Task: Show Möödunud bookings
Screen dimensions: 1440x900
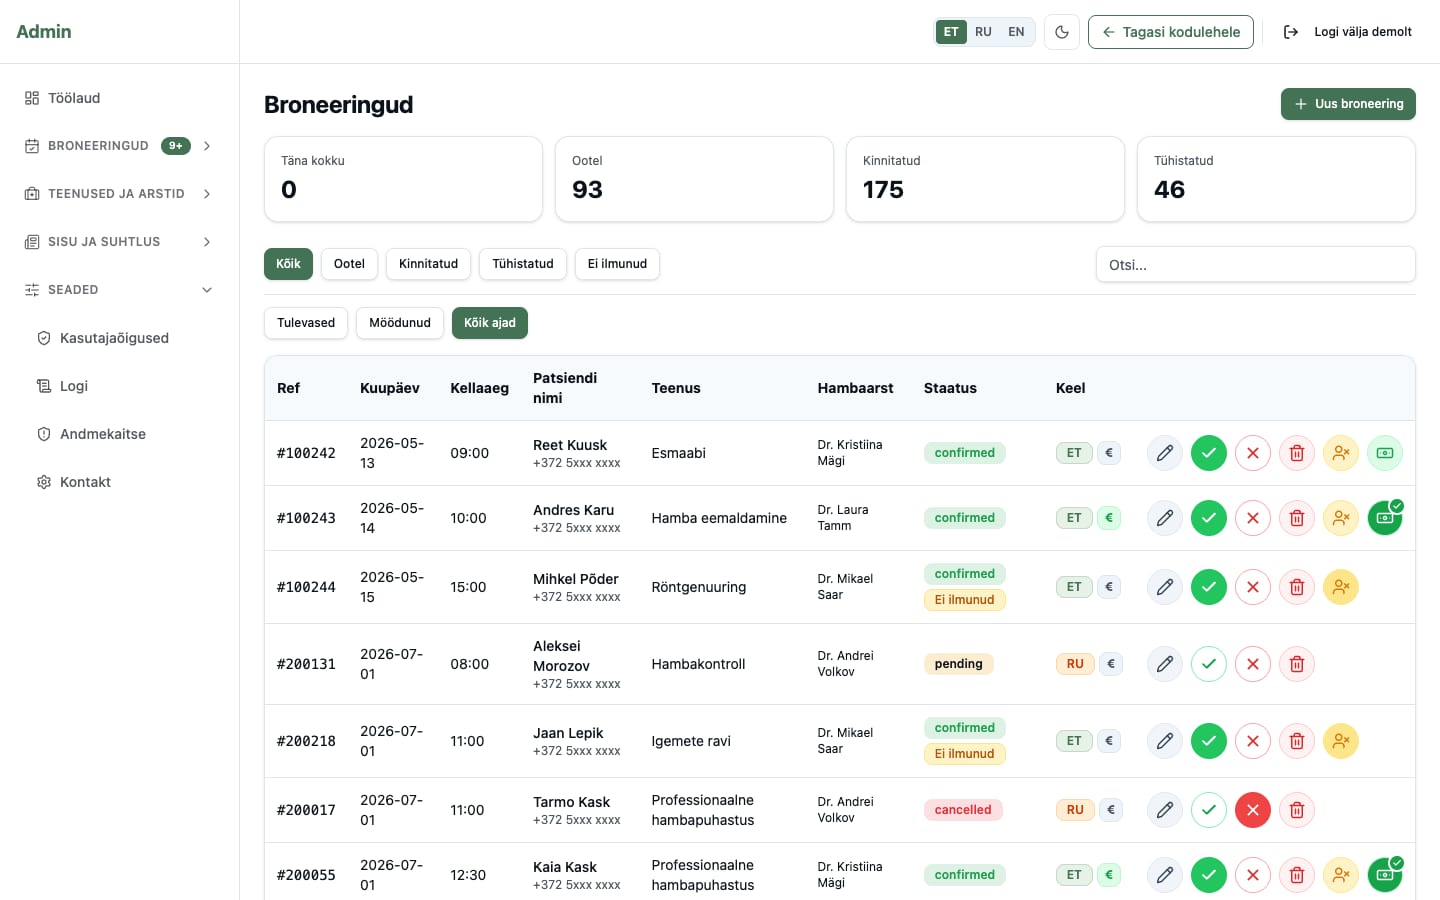Action: pos(400,323)
